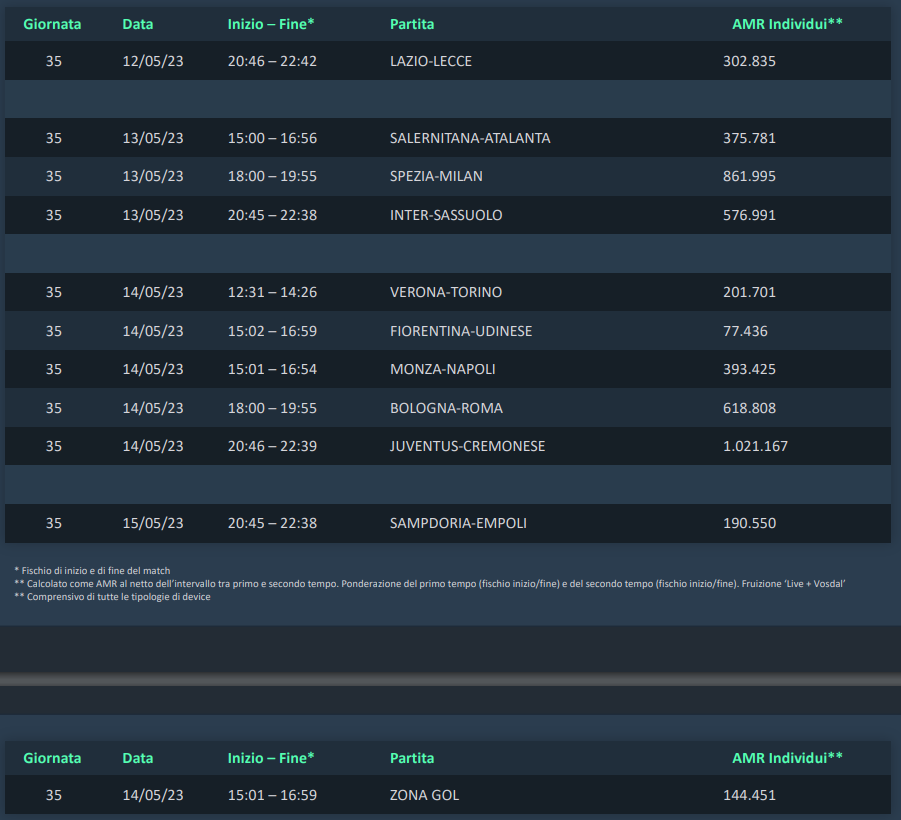Select the footnote starting 'Calcolato come AMR al netto'
This screenshot has height=820, width=901.
point(430,584)
